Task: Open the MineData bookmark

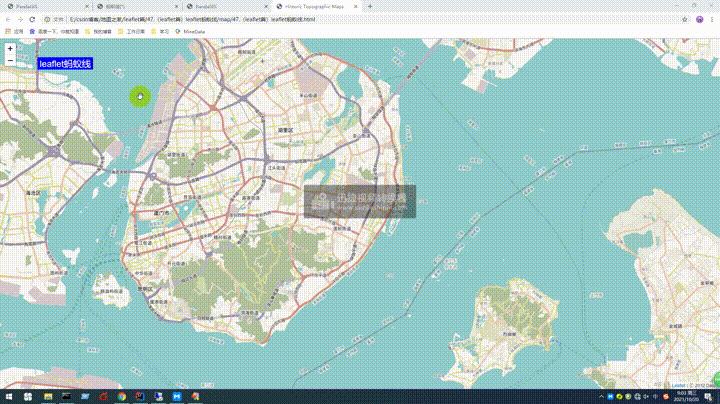Action: tap(190, 32)
